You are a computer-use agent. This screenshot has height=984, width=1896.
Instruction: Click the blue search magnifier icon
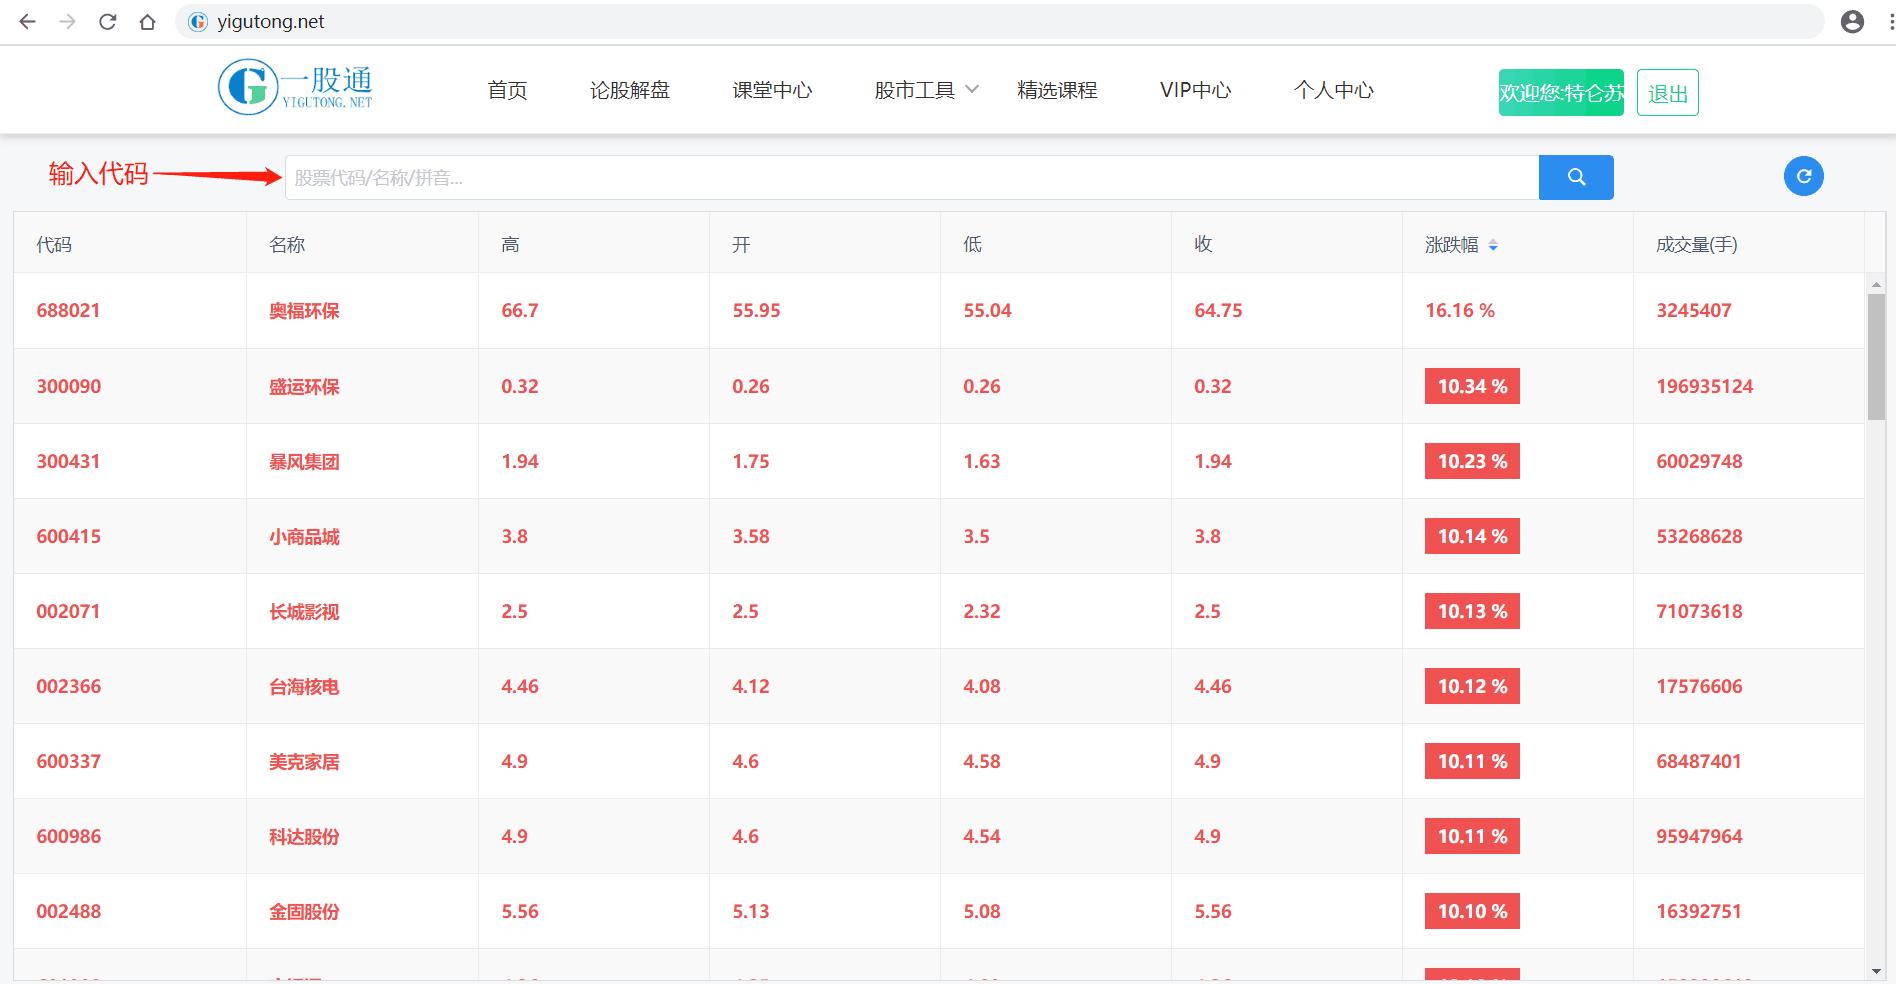tap(1576, 177)
